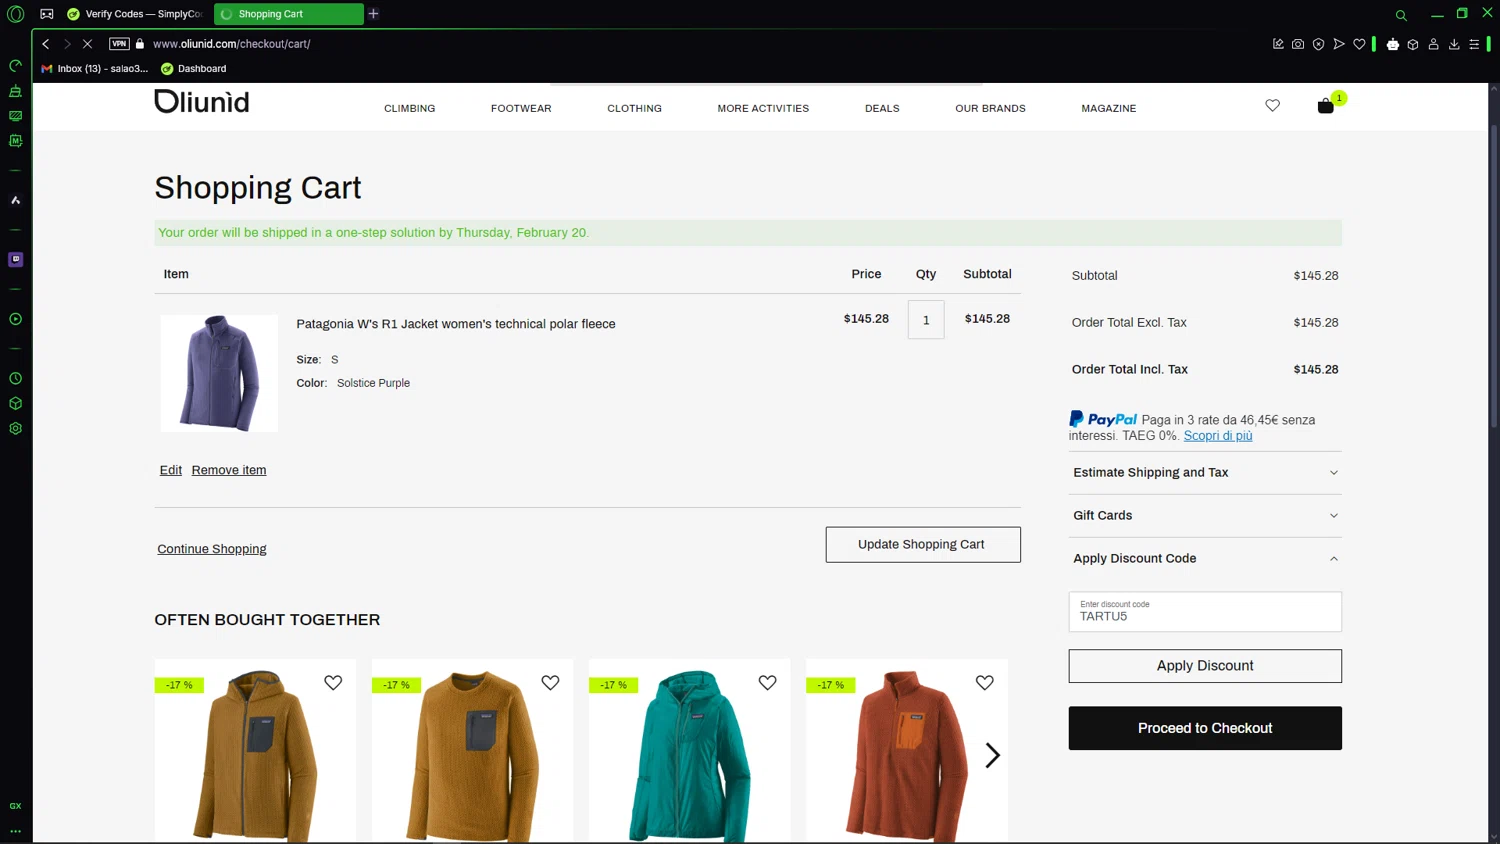This screenshot has width=1500, height=844.
Task: Switch to the Verify Codes SimplyCodes tab
Action: point(135,14)
